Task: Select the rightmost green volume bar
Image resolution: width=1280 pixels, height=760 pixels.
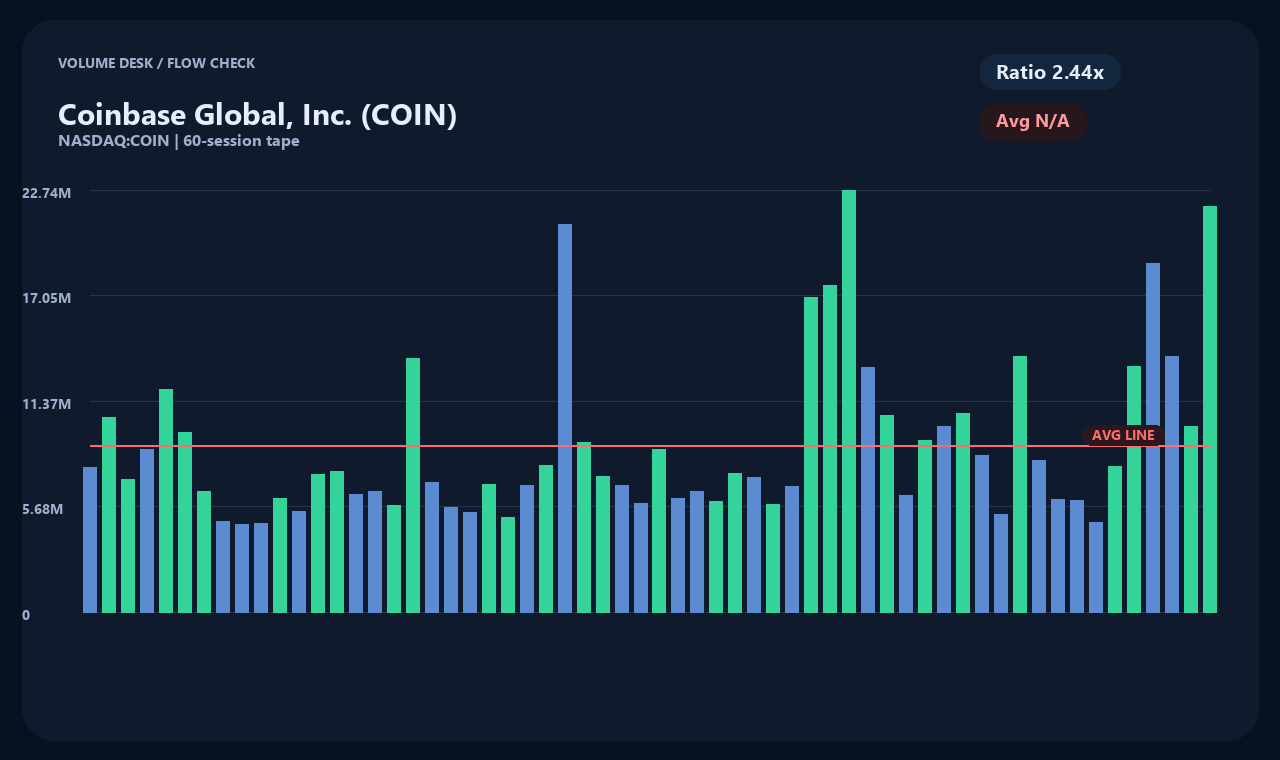Action: pos(1210,409)
